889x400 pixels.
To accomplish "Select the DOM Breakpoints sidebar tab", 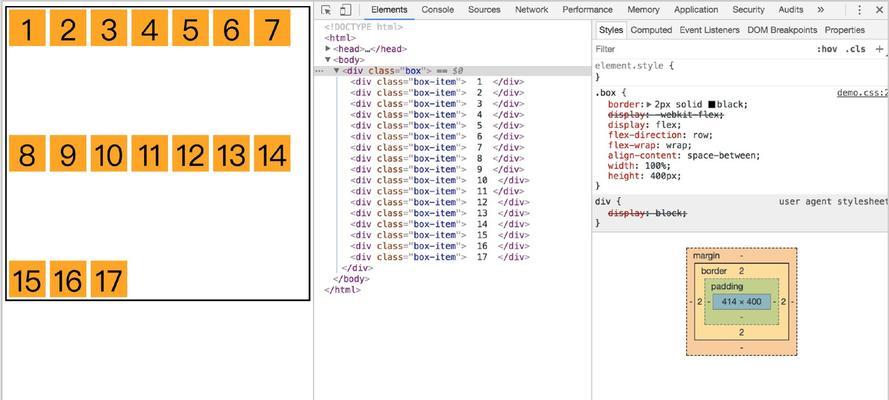I will coord(782,30).
